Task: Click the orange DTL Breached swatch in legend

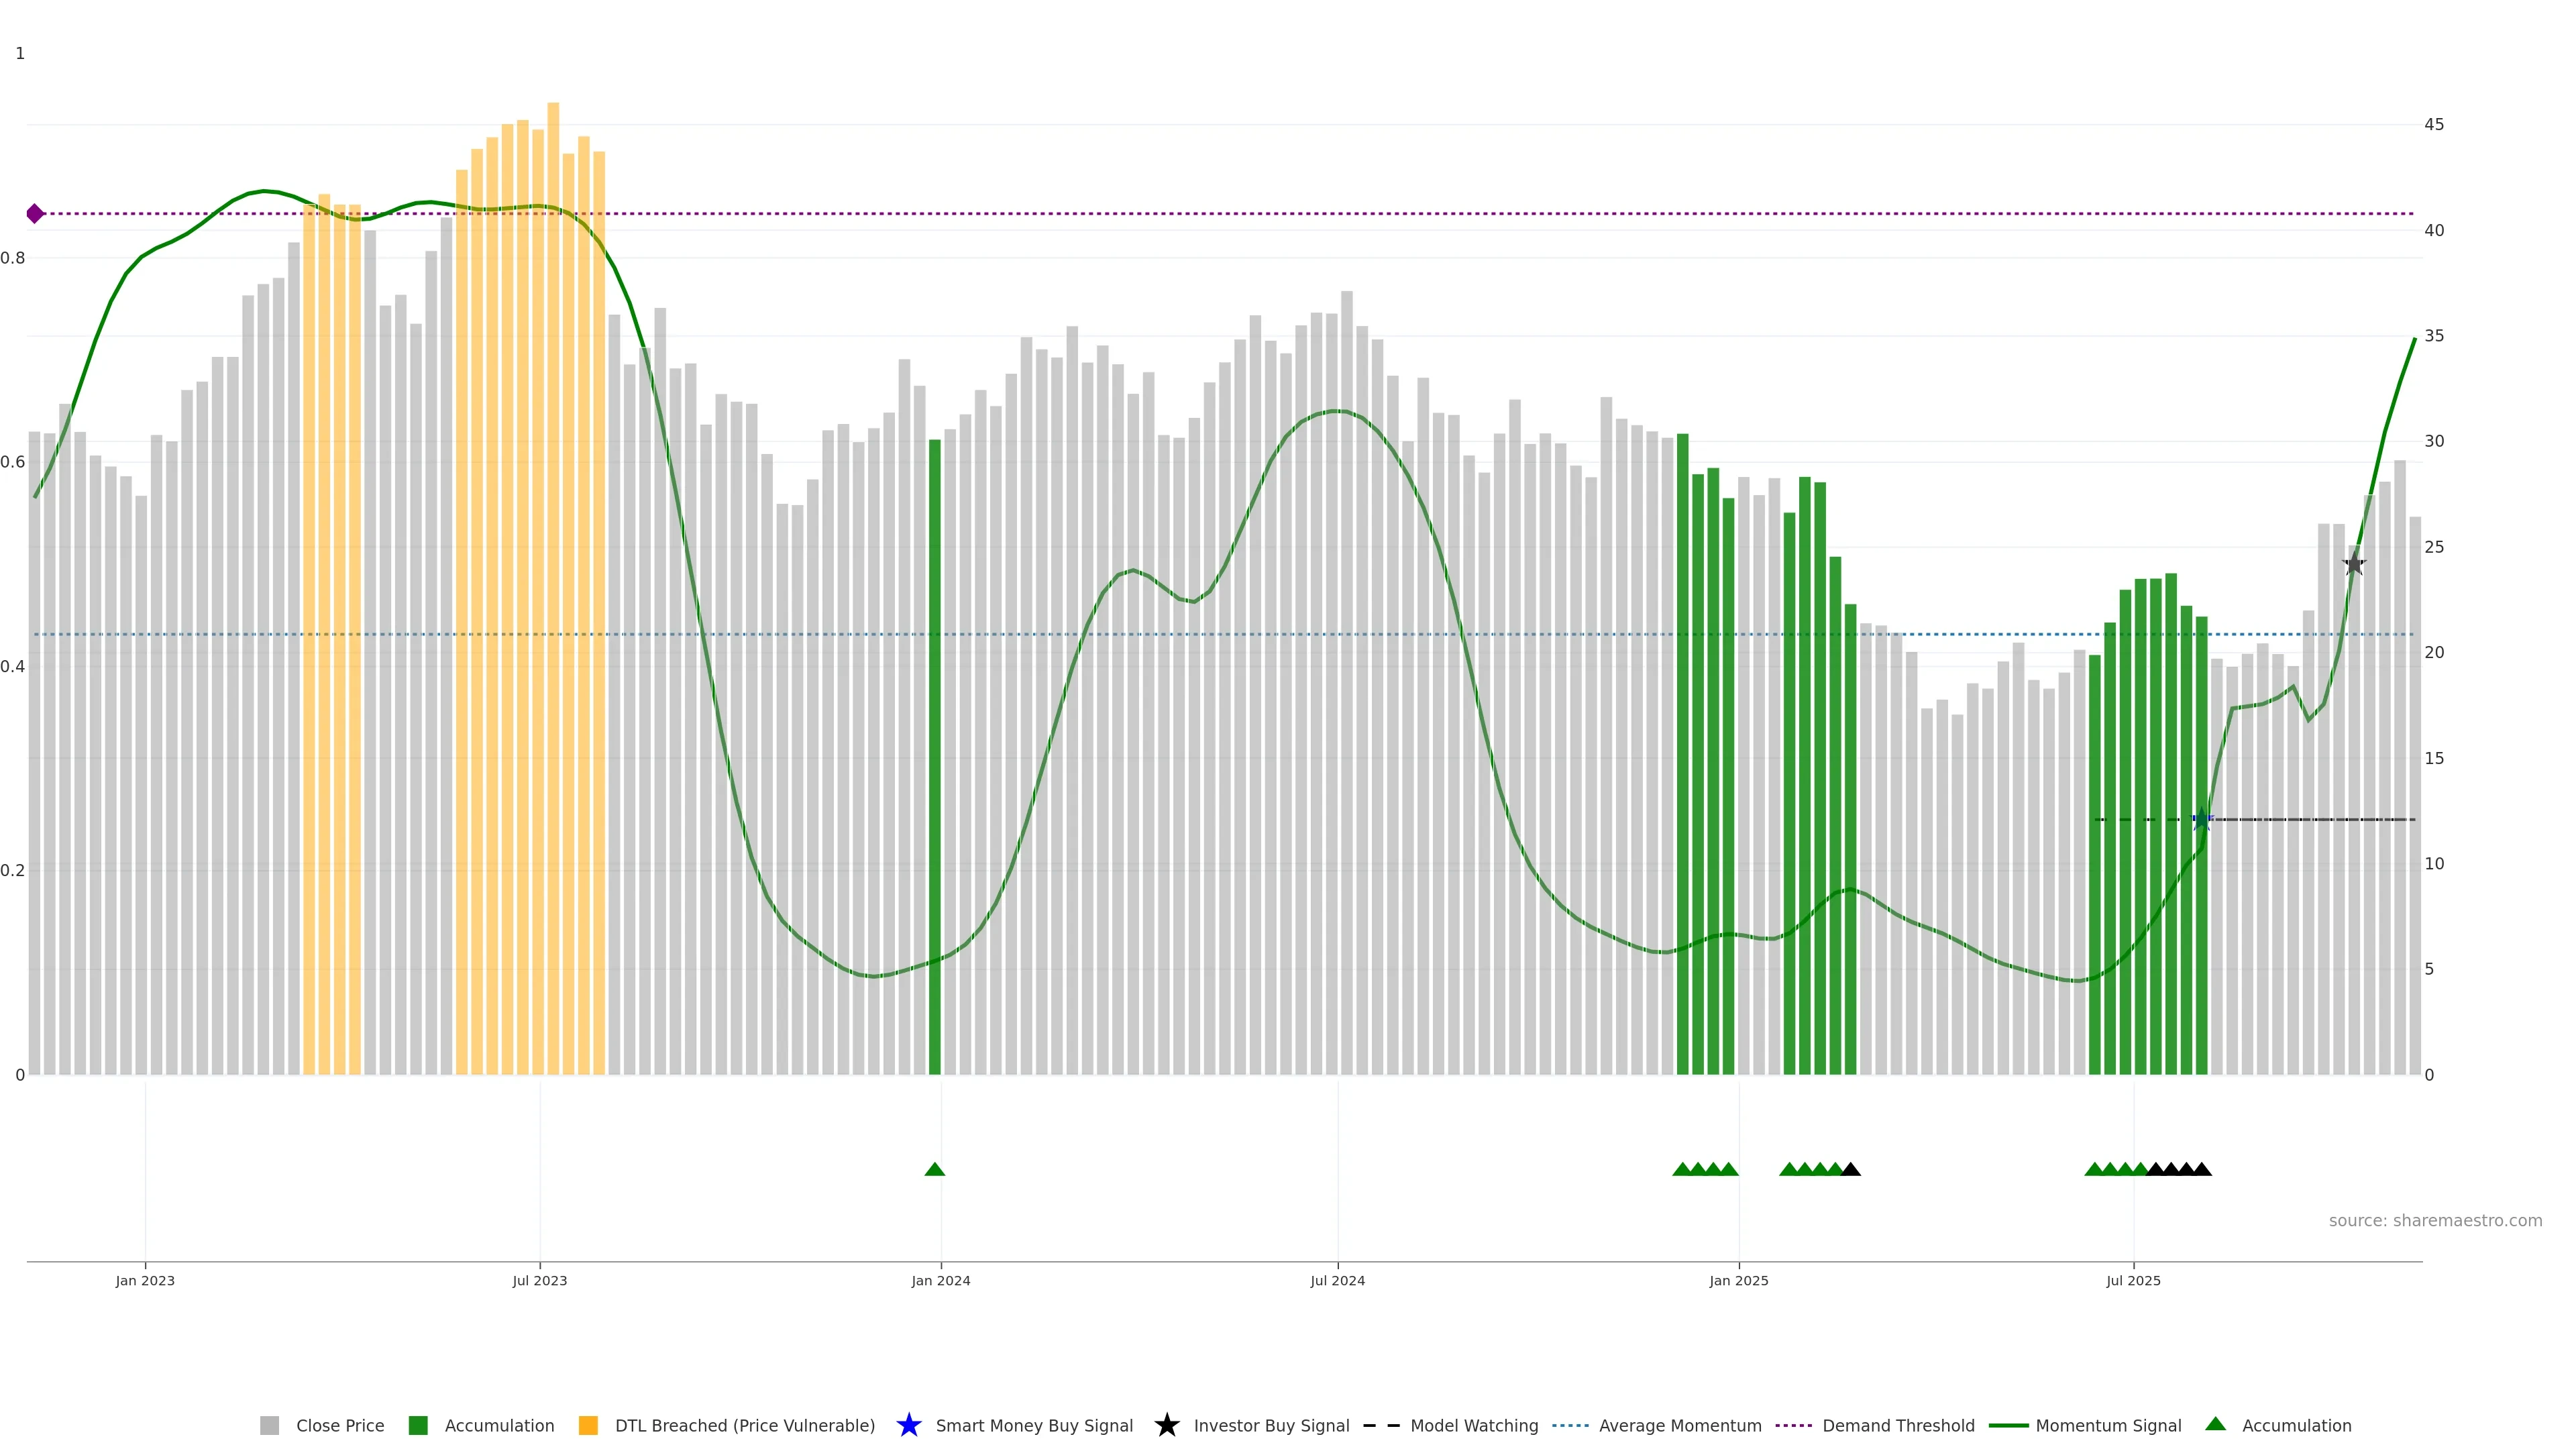Action: pyautogui.click(x=588, y=1426)
